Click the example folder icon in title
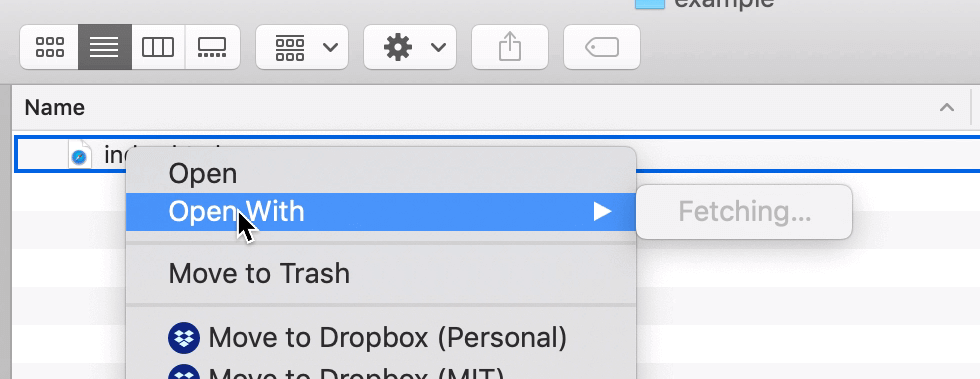Screen dimensions: 980x379 tap(649, 4)
